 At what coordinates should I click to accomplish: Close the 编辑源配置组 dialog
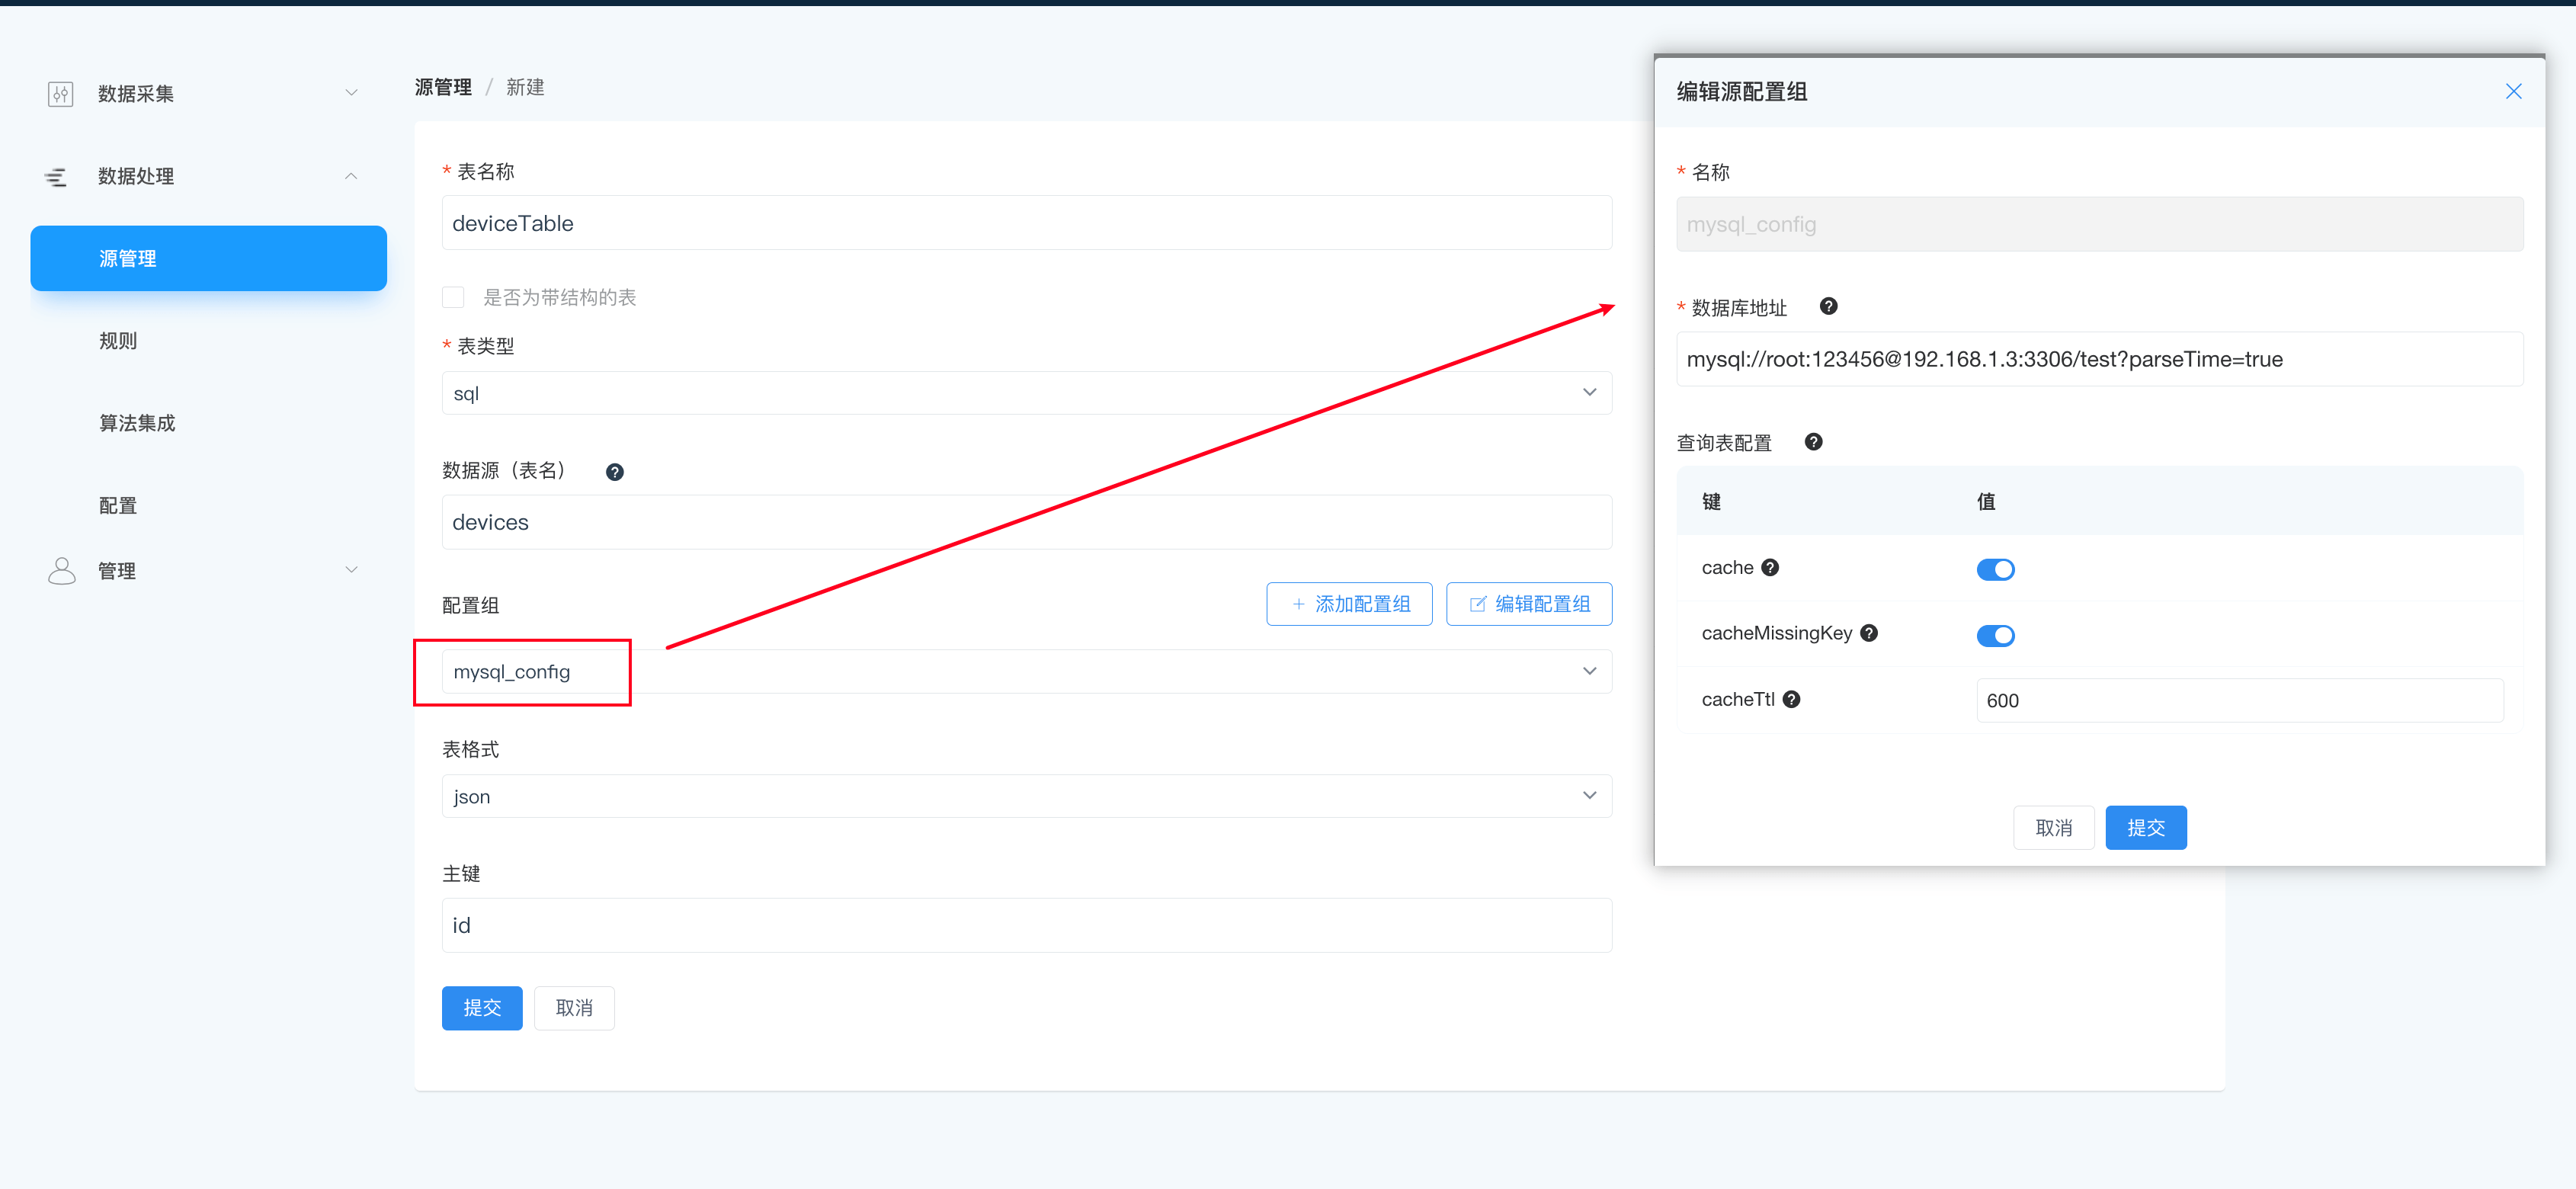[x=2513, y=92]
